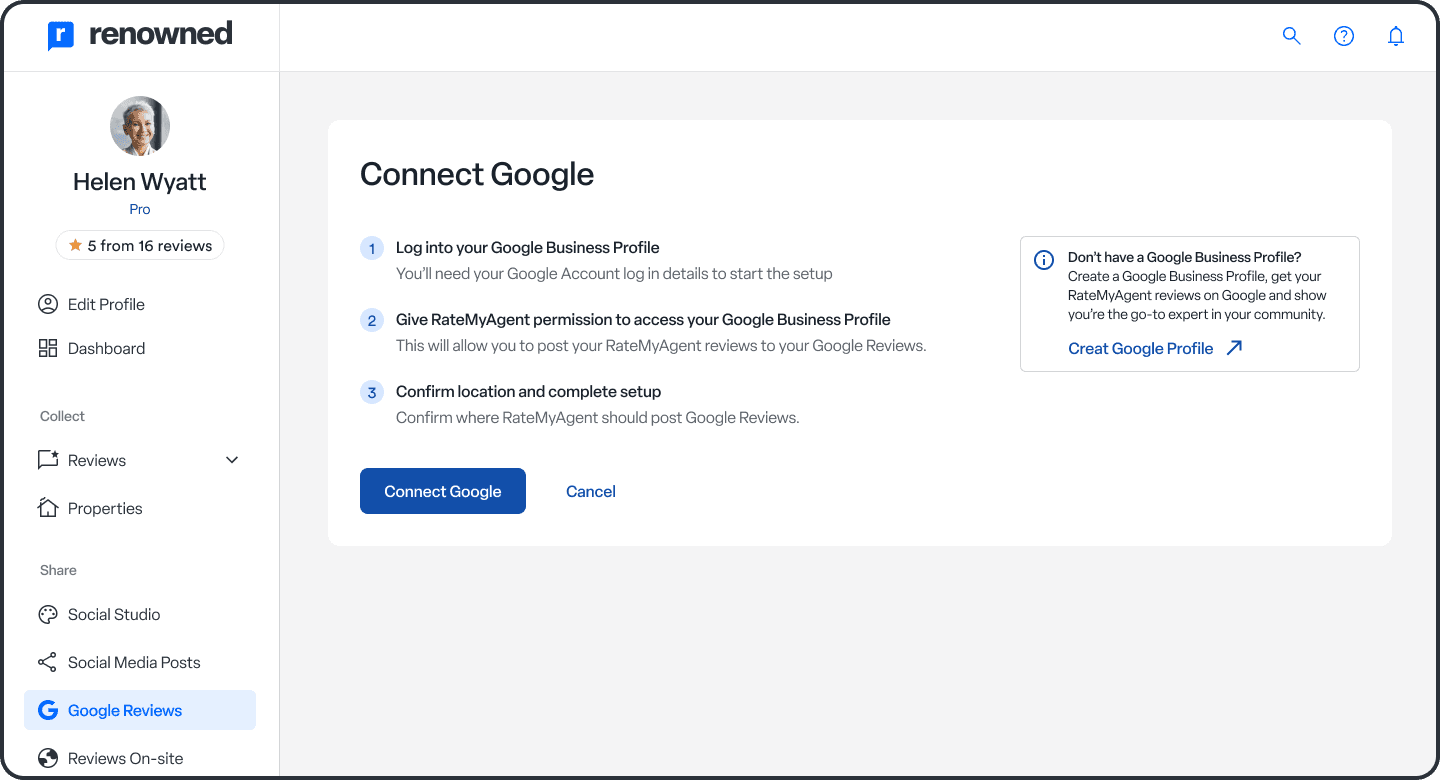The image size is (1440, 780).
Task: Click the Properties house icon
Action: [x=48, y=508]
